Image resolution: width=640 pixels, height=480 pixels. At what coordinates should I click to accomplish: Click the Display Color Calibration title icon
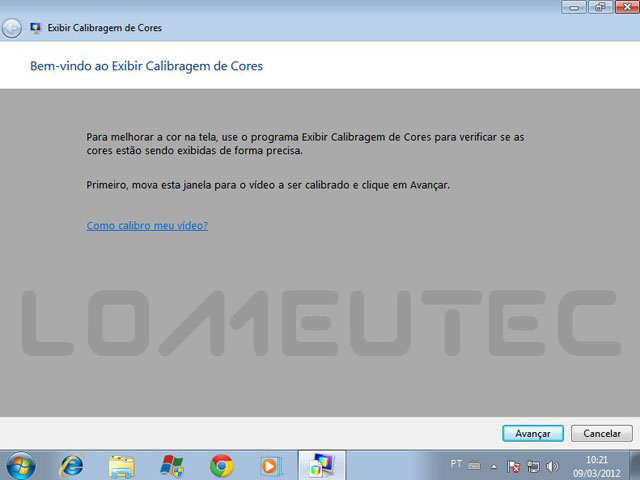36,28
